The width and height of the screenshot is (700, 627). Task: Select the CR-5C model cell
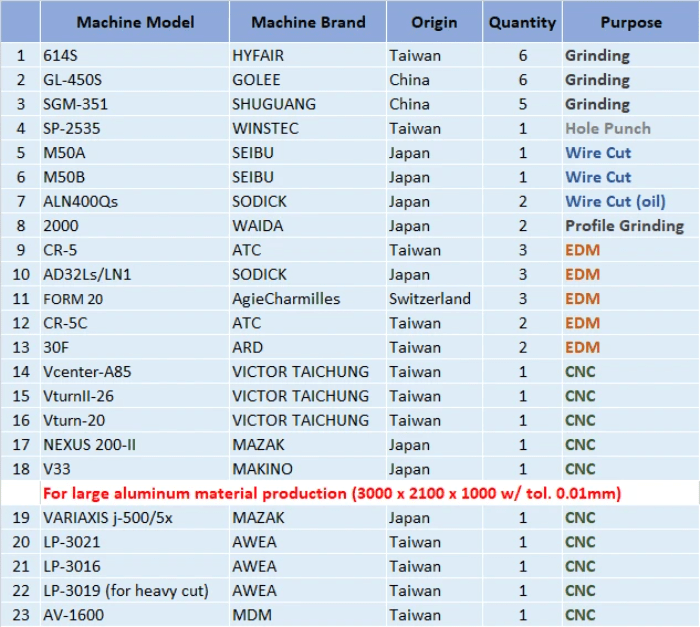[135, 323]
